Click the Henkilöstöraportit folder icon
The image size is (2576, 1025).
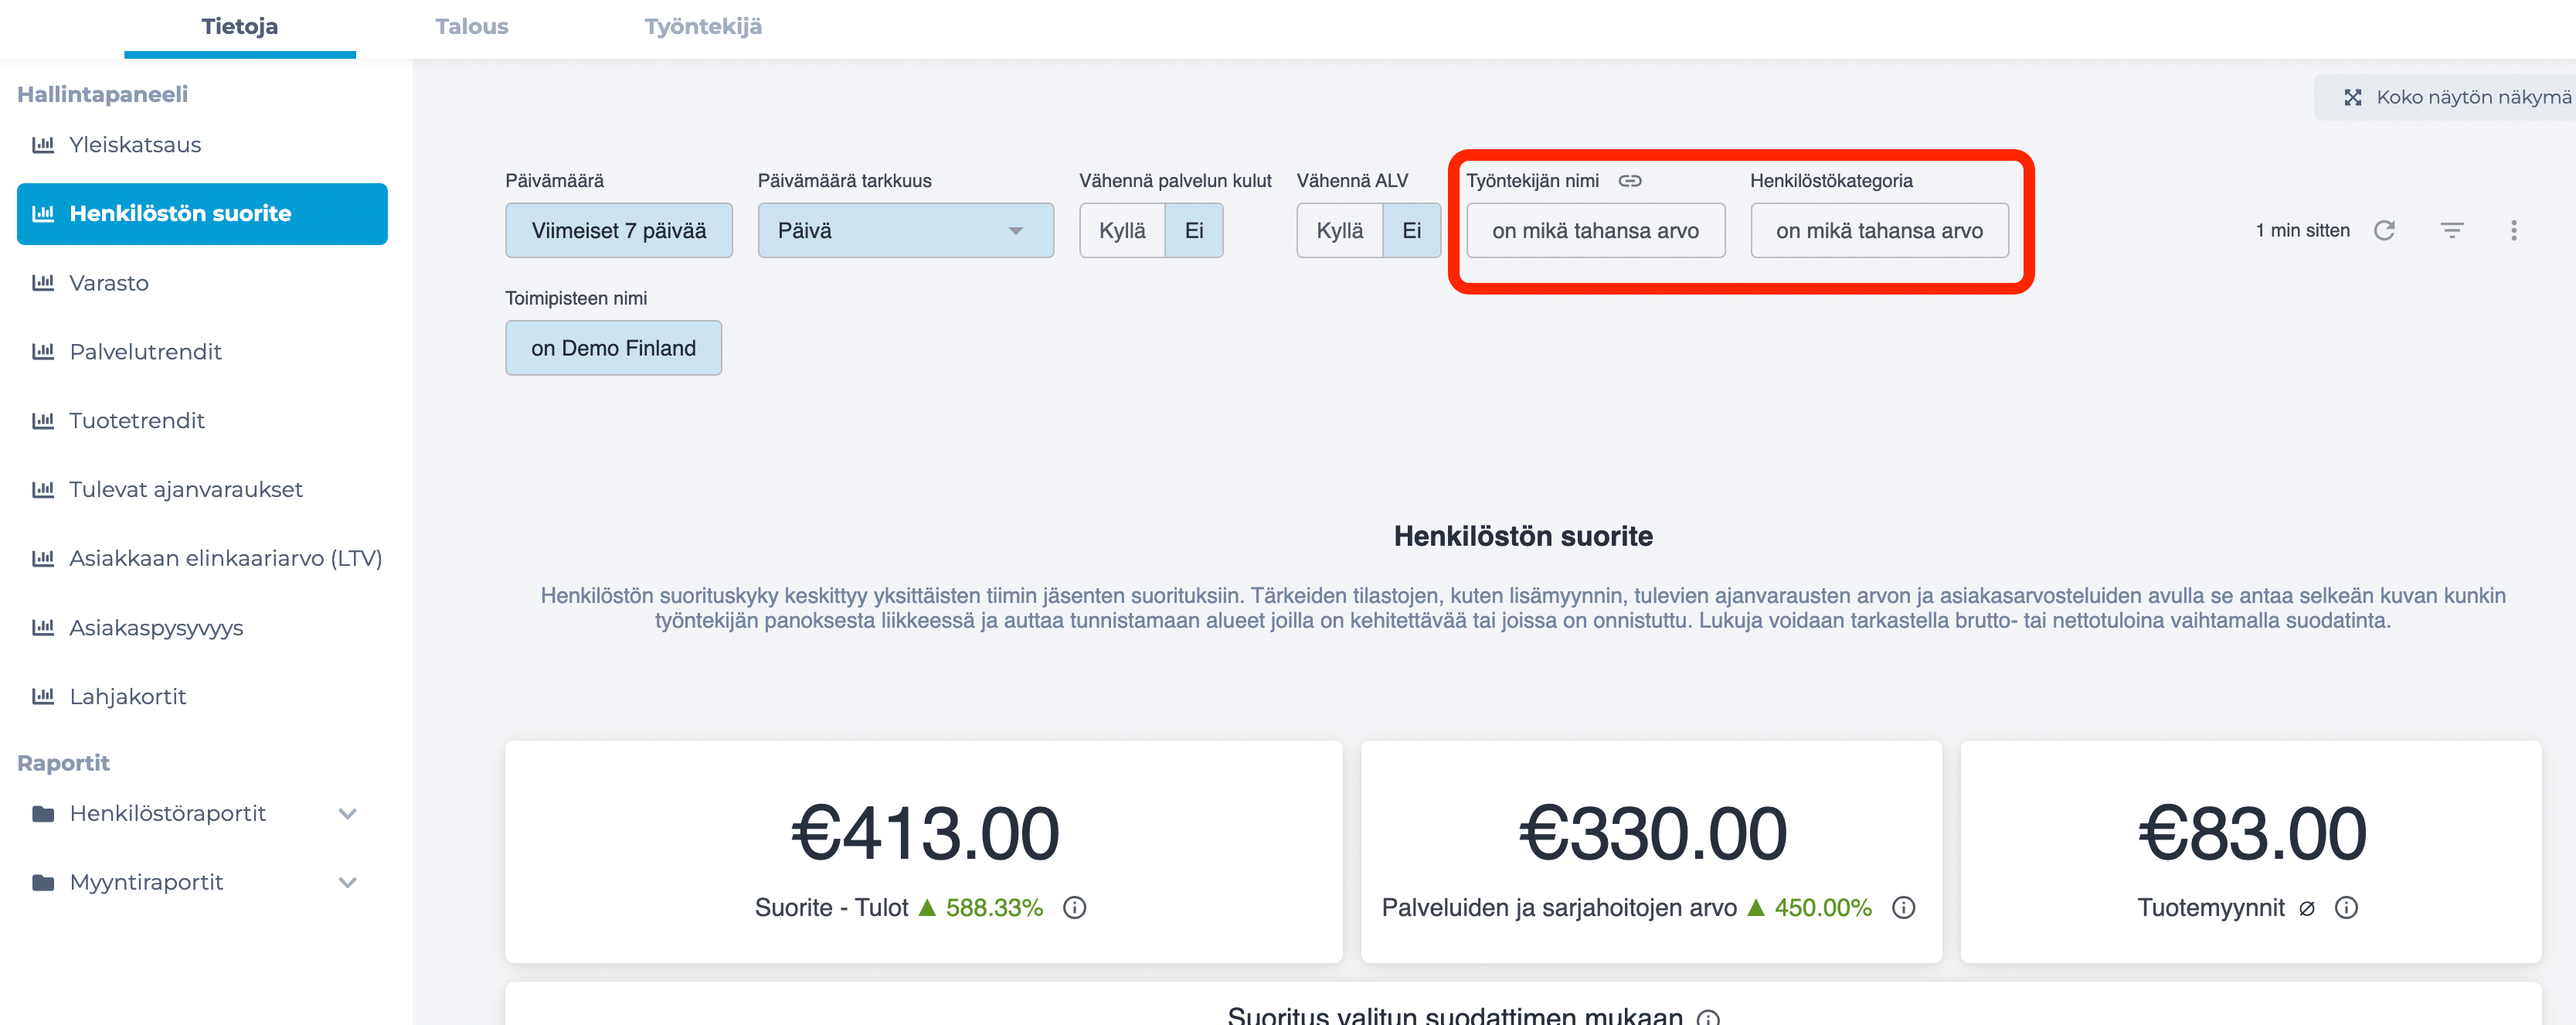click(43, 814)
